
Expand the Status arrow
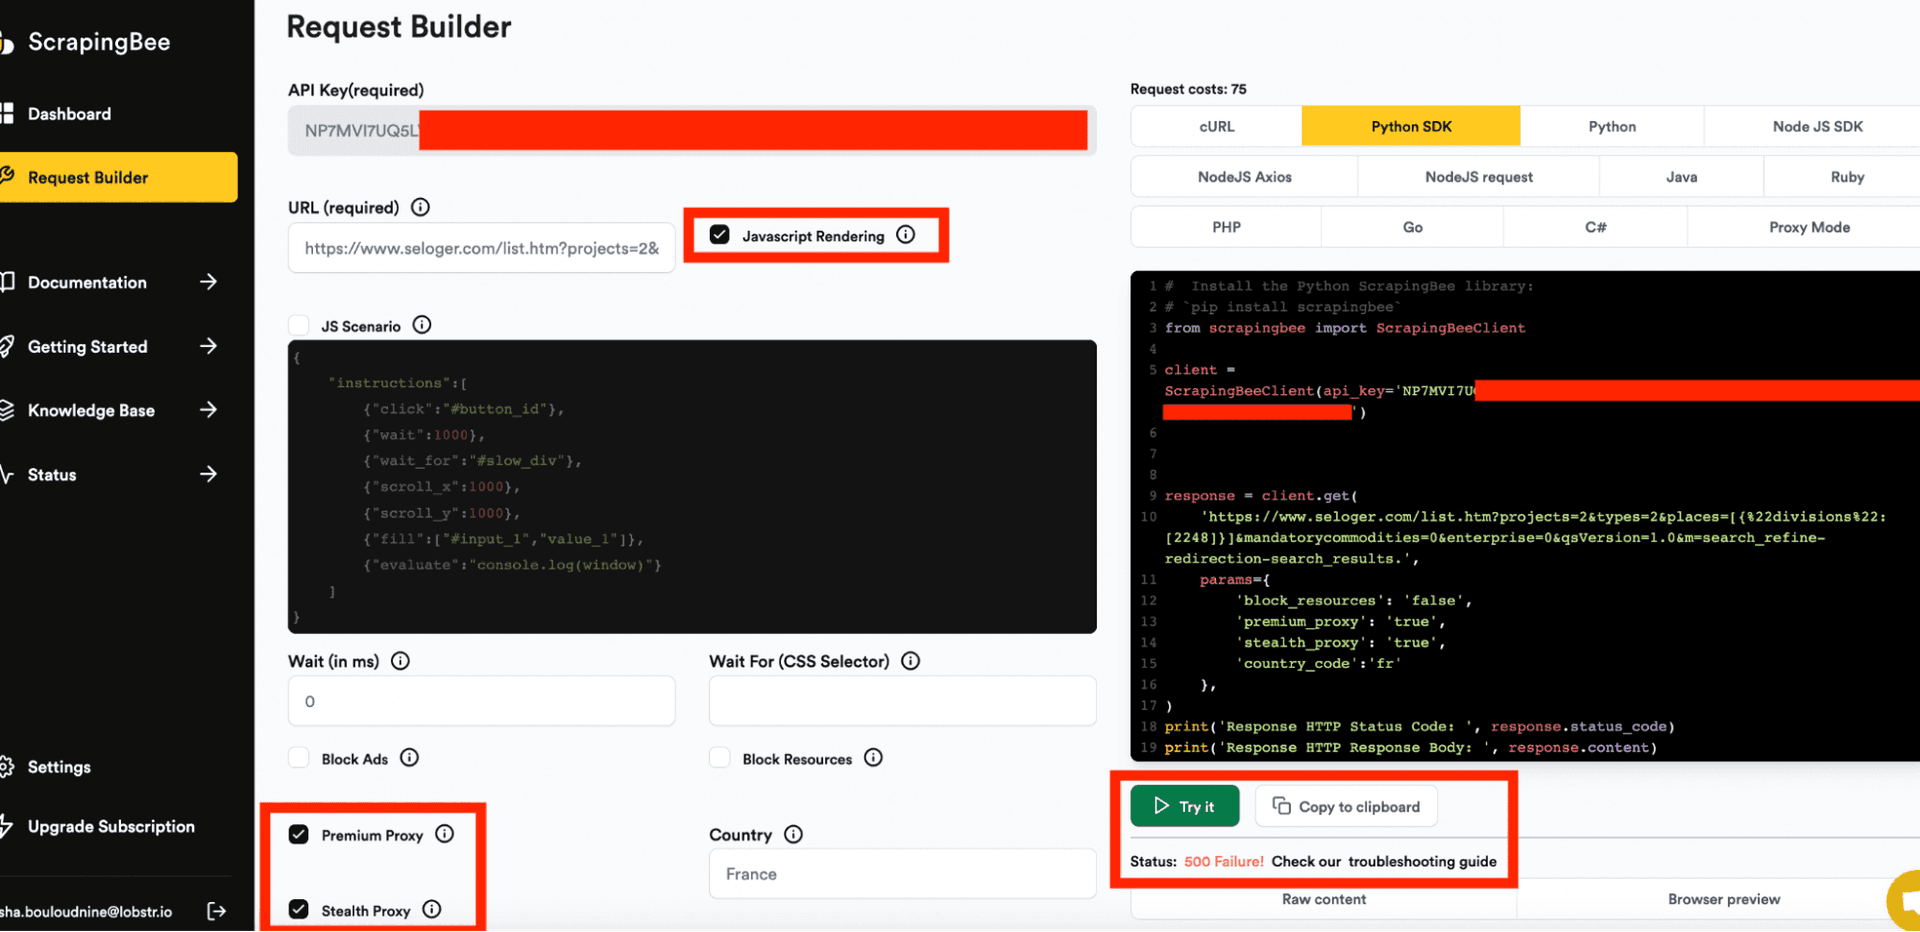(x=208, y=474)
